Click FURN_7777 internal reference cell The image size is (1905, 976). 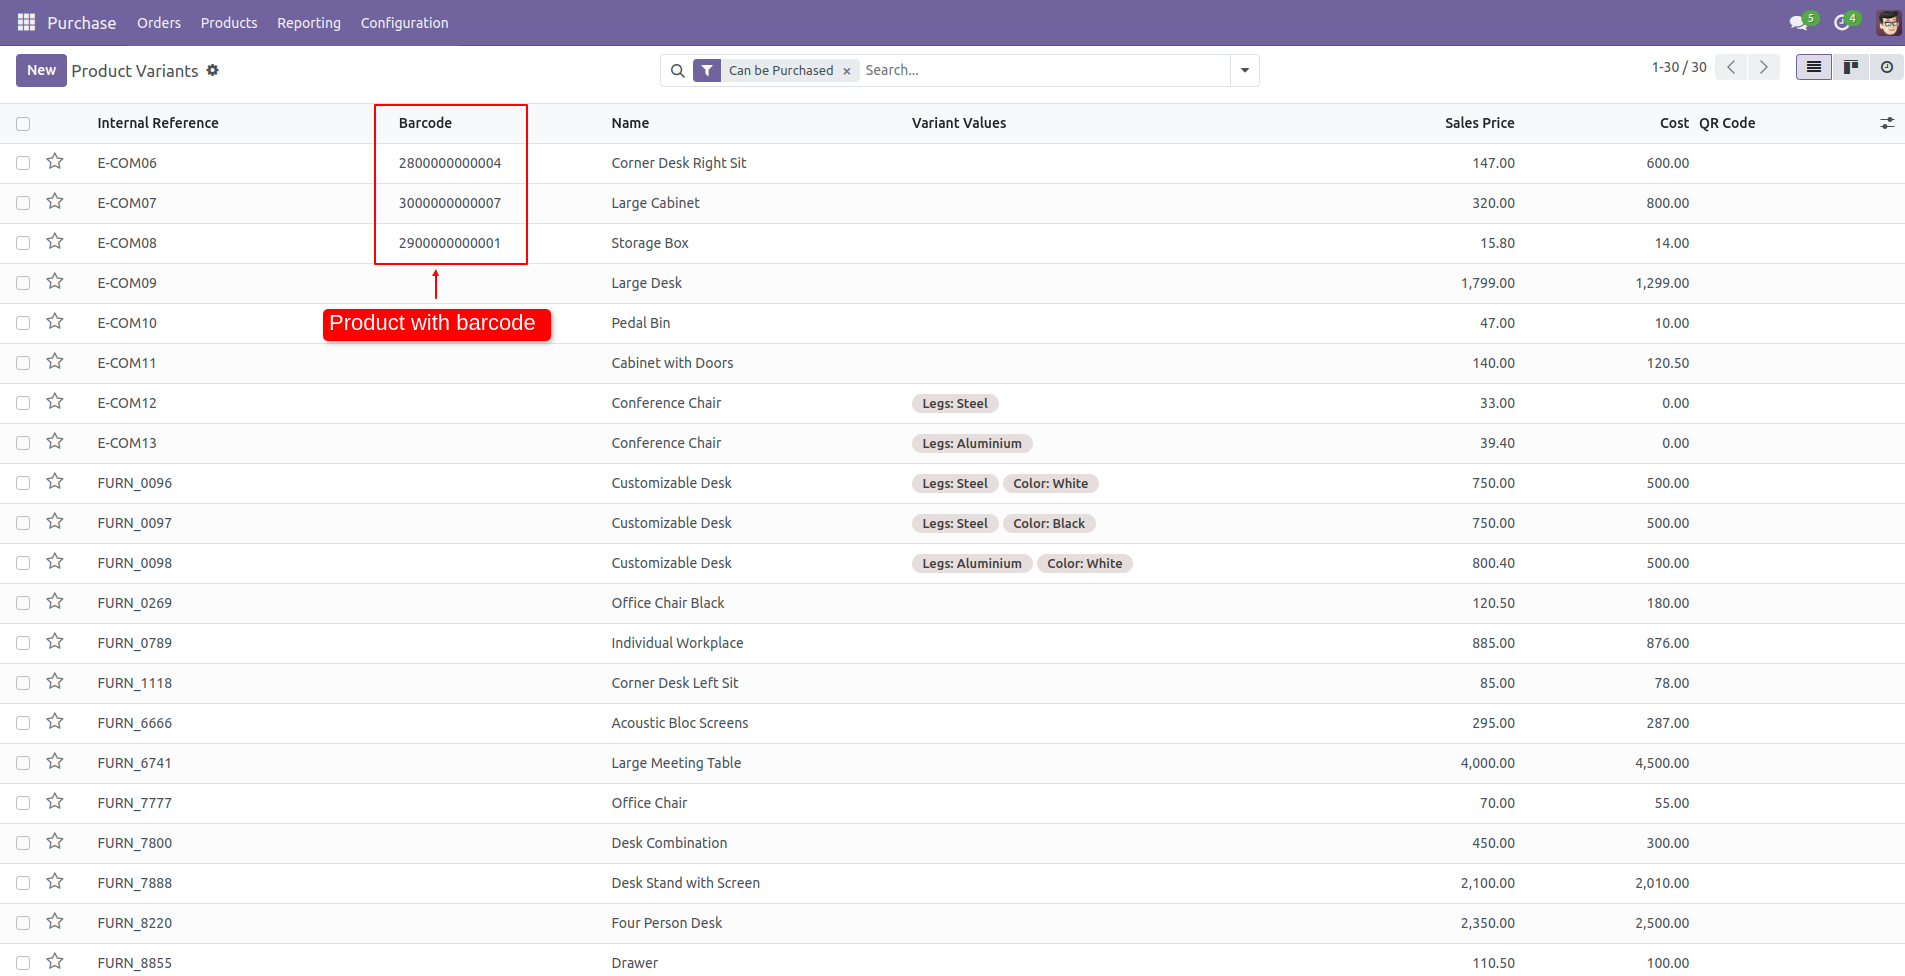coord(135,803)
